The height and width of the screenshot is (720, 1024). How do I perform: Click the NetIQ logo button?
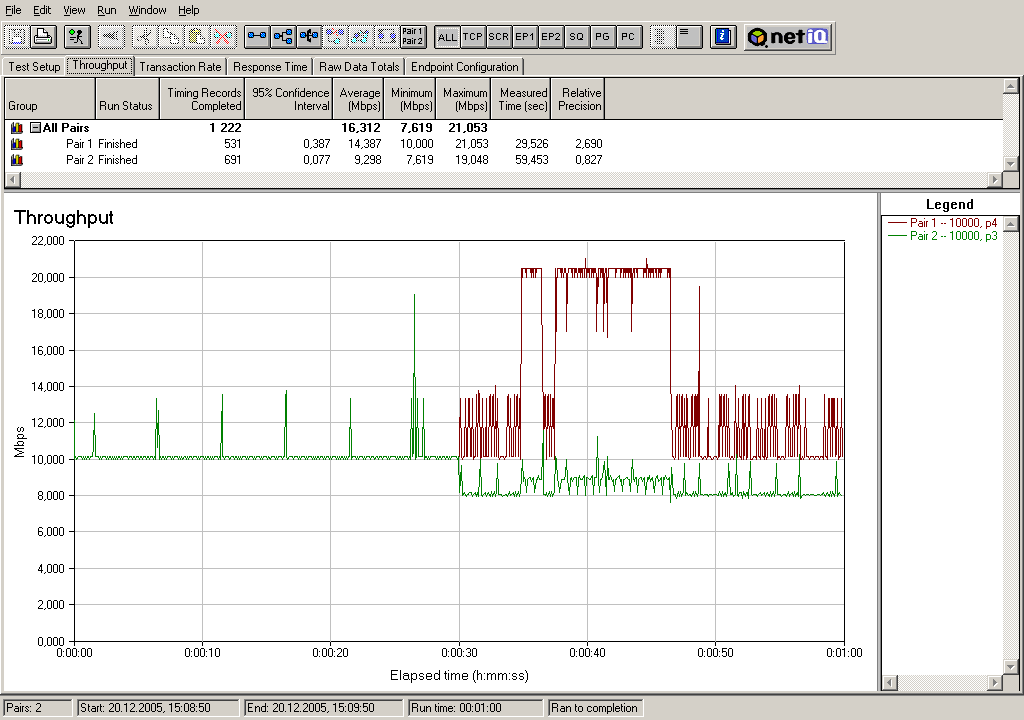(788, 37)
